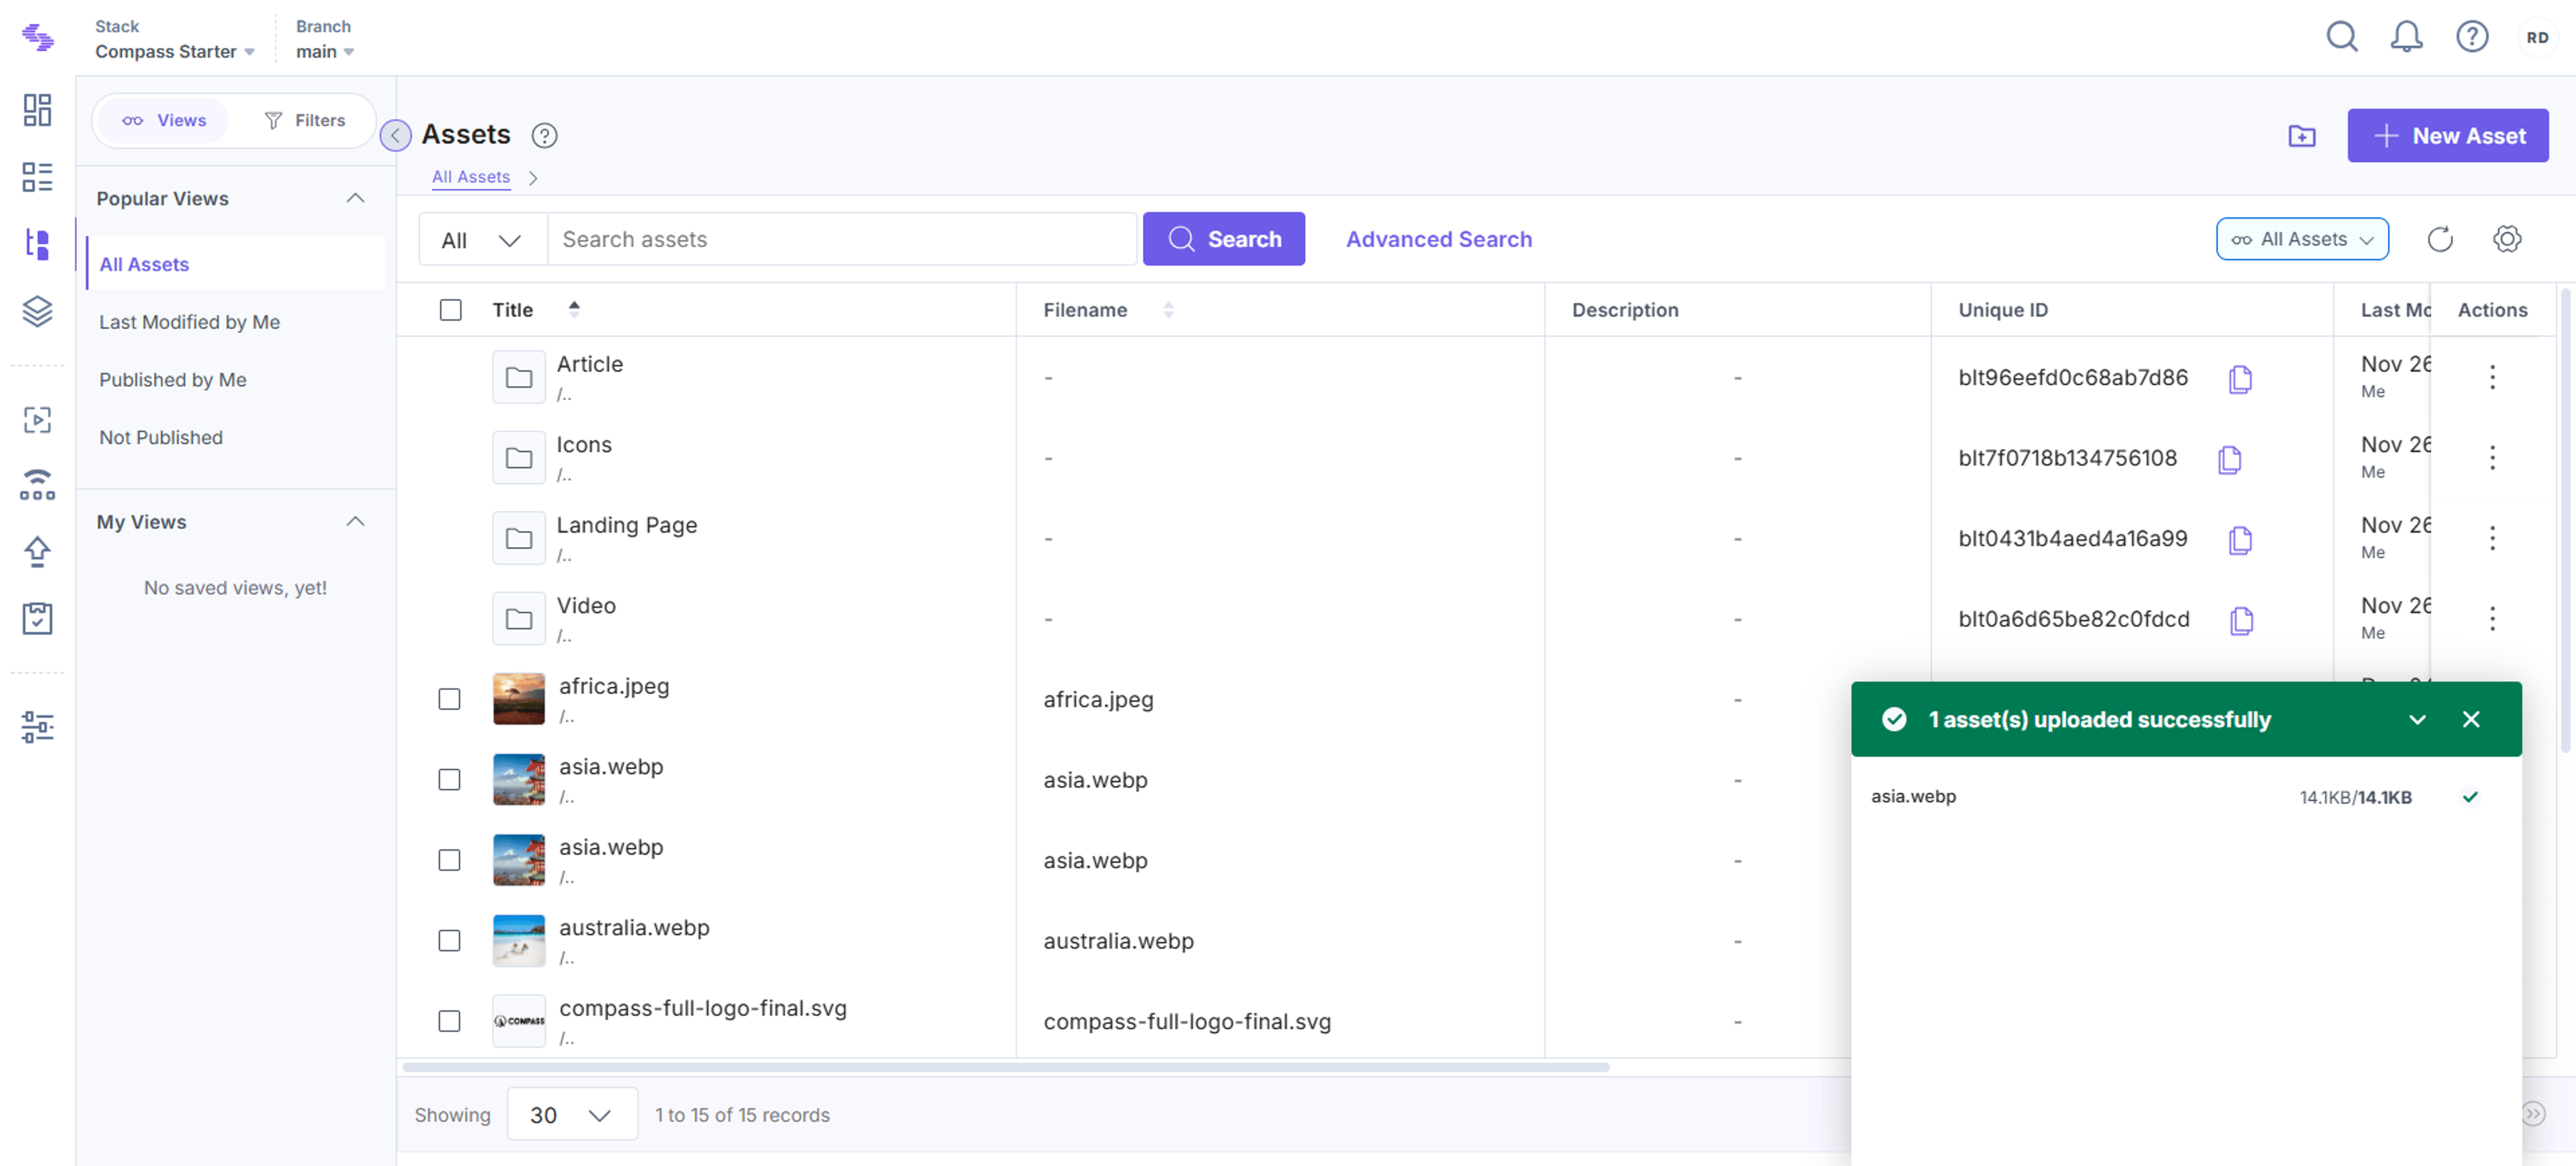Select All Assets in Popular Views

click(236, 264)
